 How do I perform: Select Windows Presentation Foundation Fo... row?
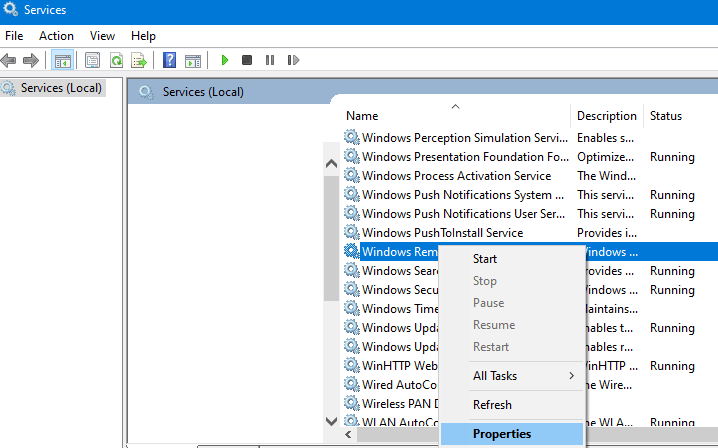coord(465,157)
